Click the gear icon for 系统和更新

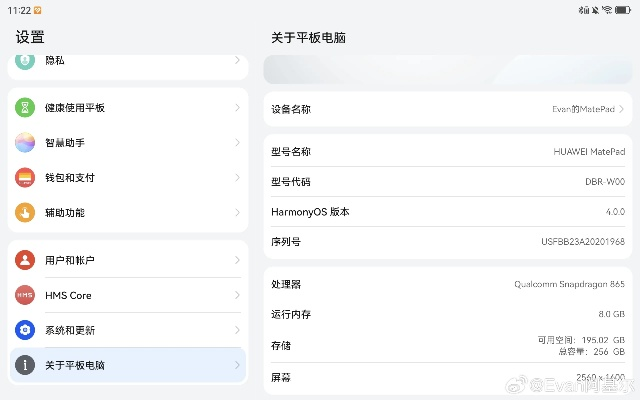tap(25, 331)
